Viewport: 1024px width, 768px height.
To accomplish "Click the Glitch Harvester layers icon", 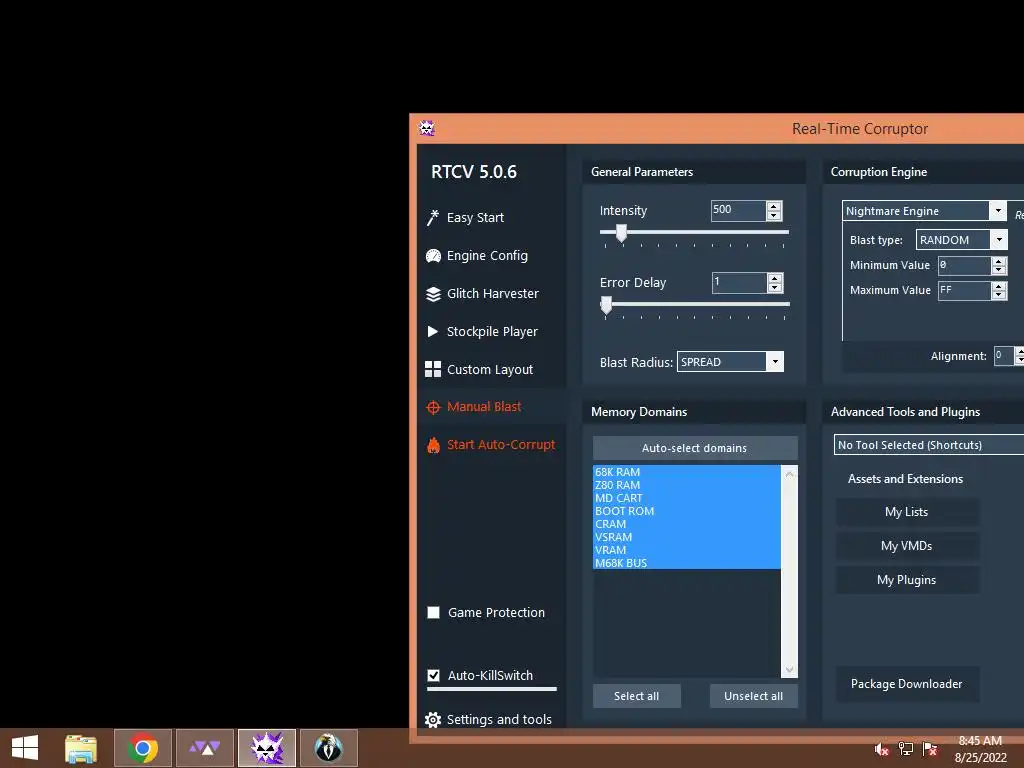I will 433,294.
